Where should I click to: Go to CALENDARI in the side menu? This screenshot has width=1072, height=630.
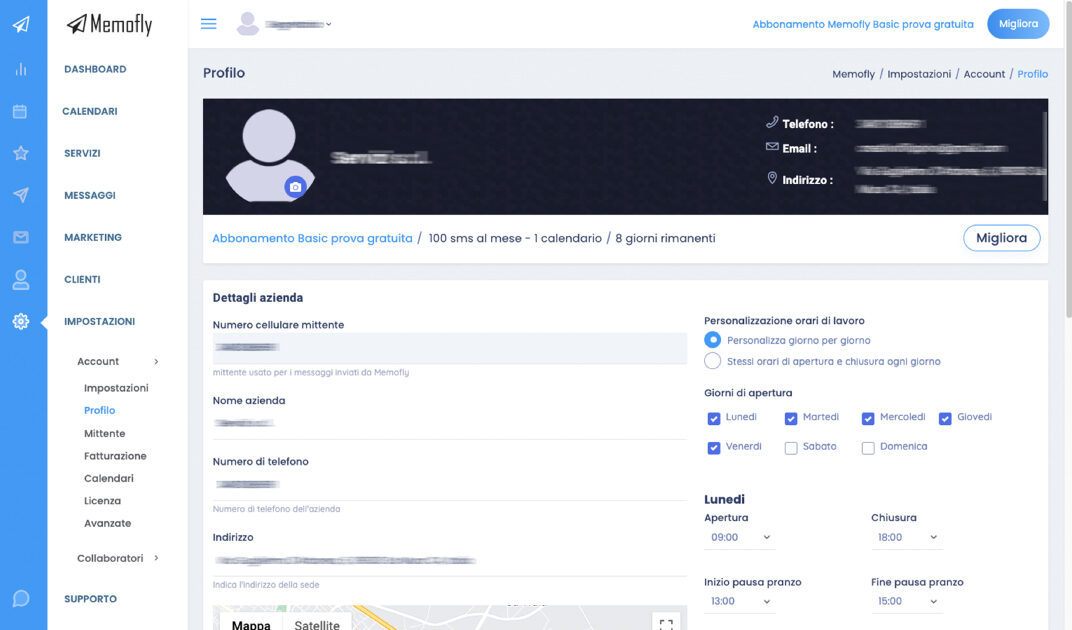pyautogui.click(x=90, y=111)
